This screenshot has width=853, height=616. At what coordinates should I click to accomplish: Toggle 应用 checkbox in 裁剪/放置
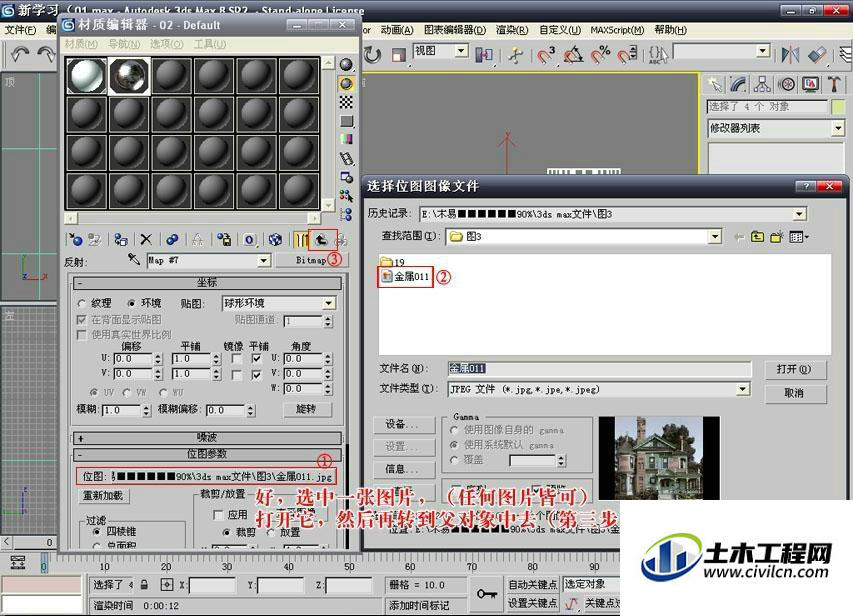coord(219,514)
